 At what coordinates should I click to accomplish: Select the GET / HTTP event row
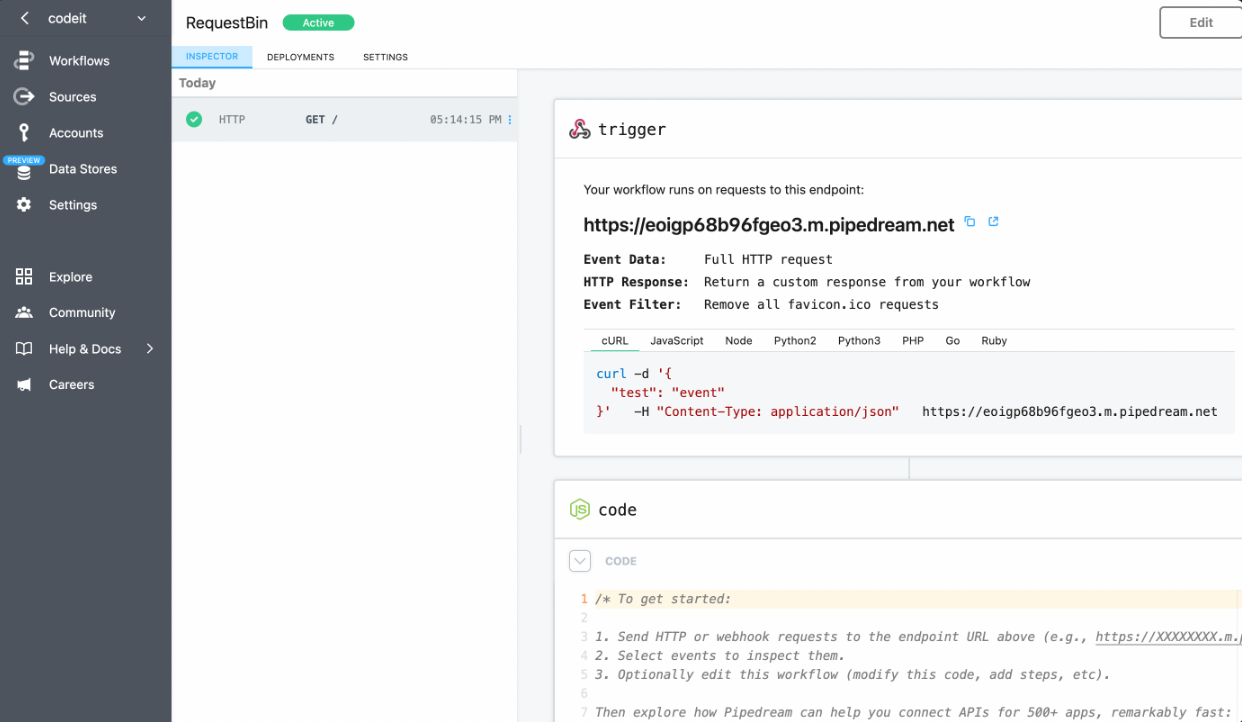coord(344,120)
